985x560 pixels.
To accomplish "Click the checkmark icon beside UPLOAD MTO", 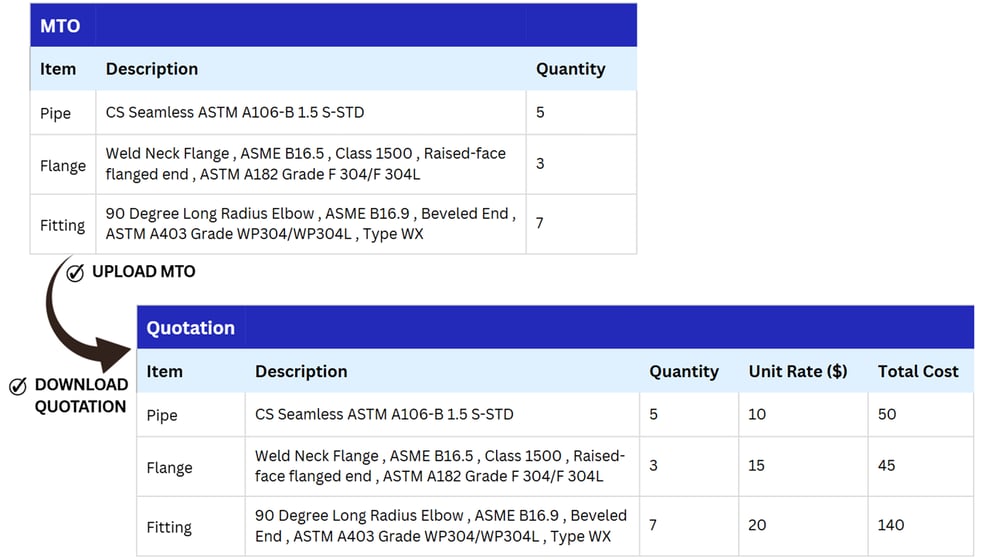I will [x=75, y=273].
